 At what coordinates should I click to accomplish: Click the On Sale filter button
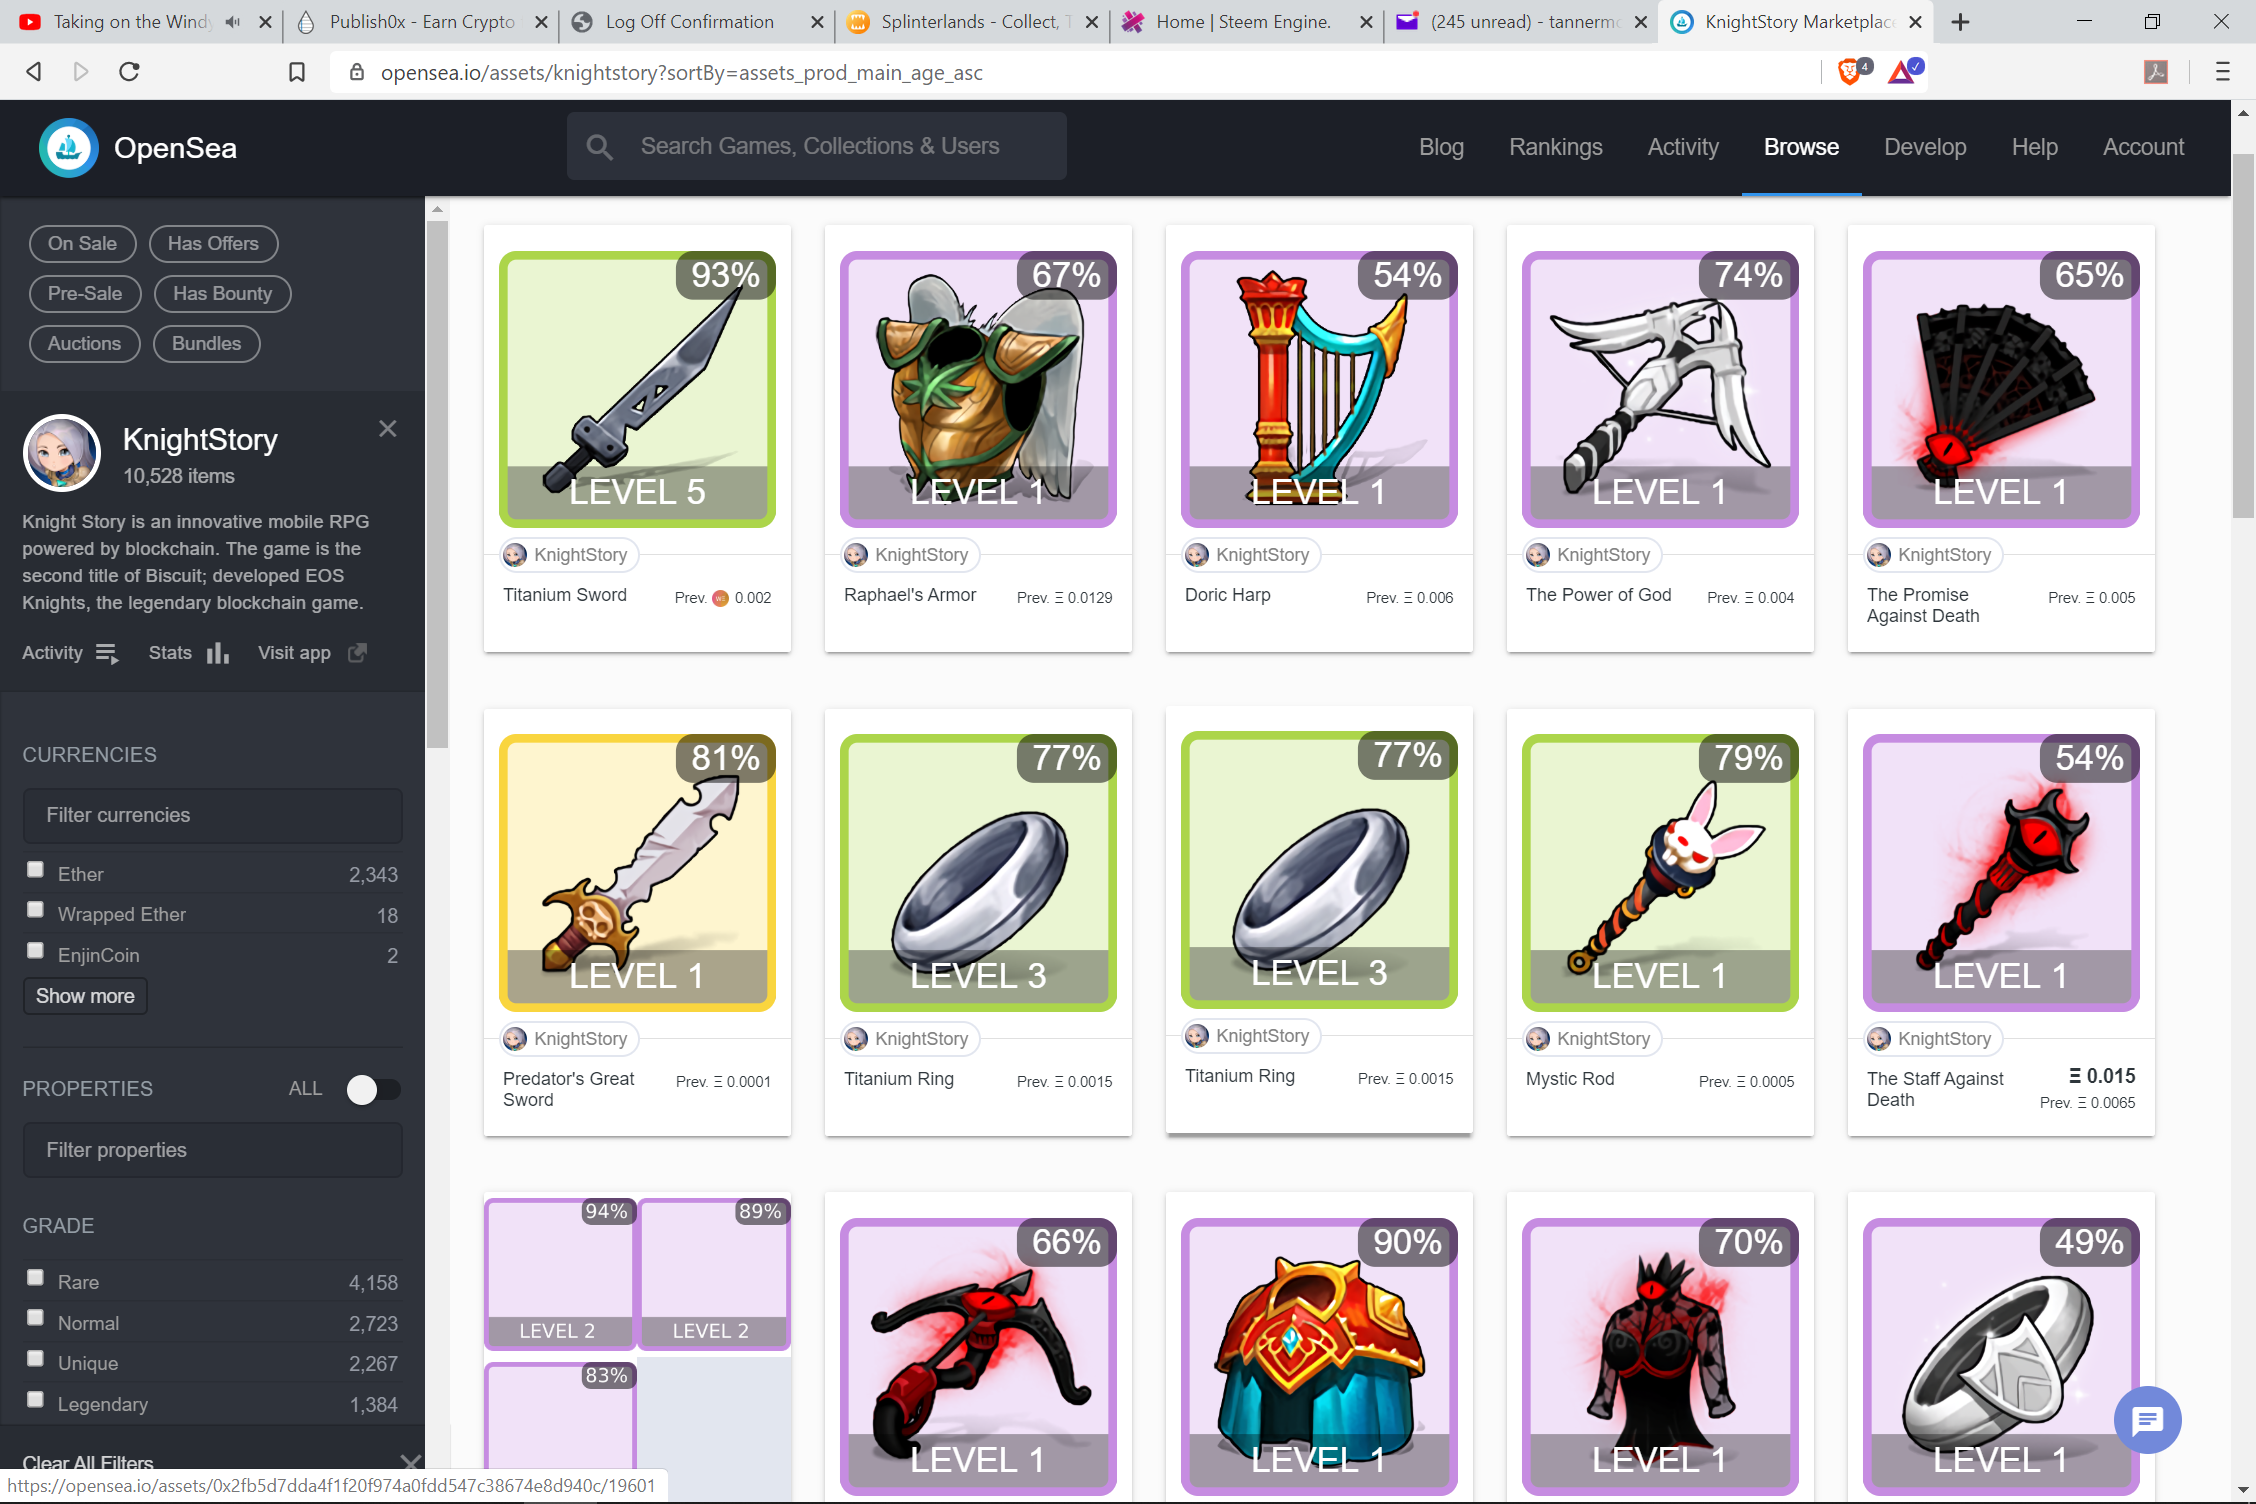(x=82, y=243)
